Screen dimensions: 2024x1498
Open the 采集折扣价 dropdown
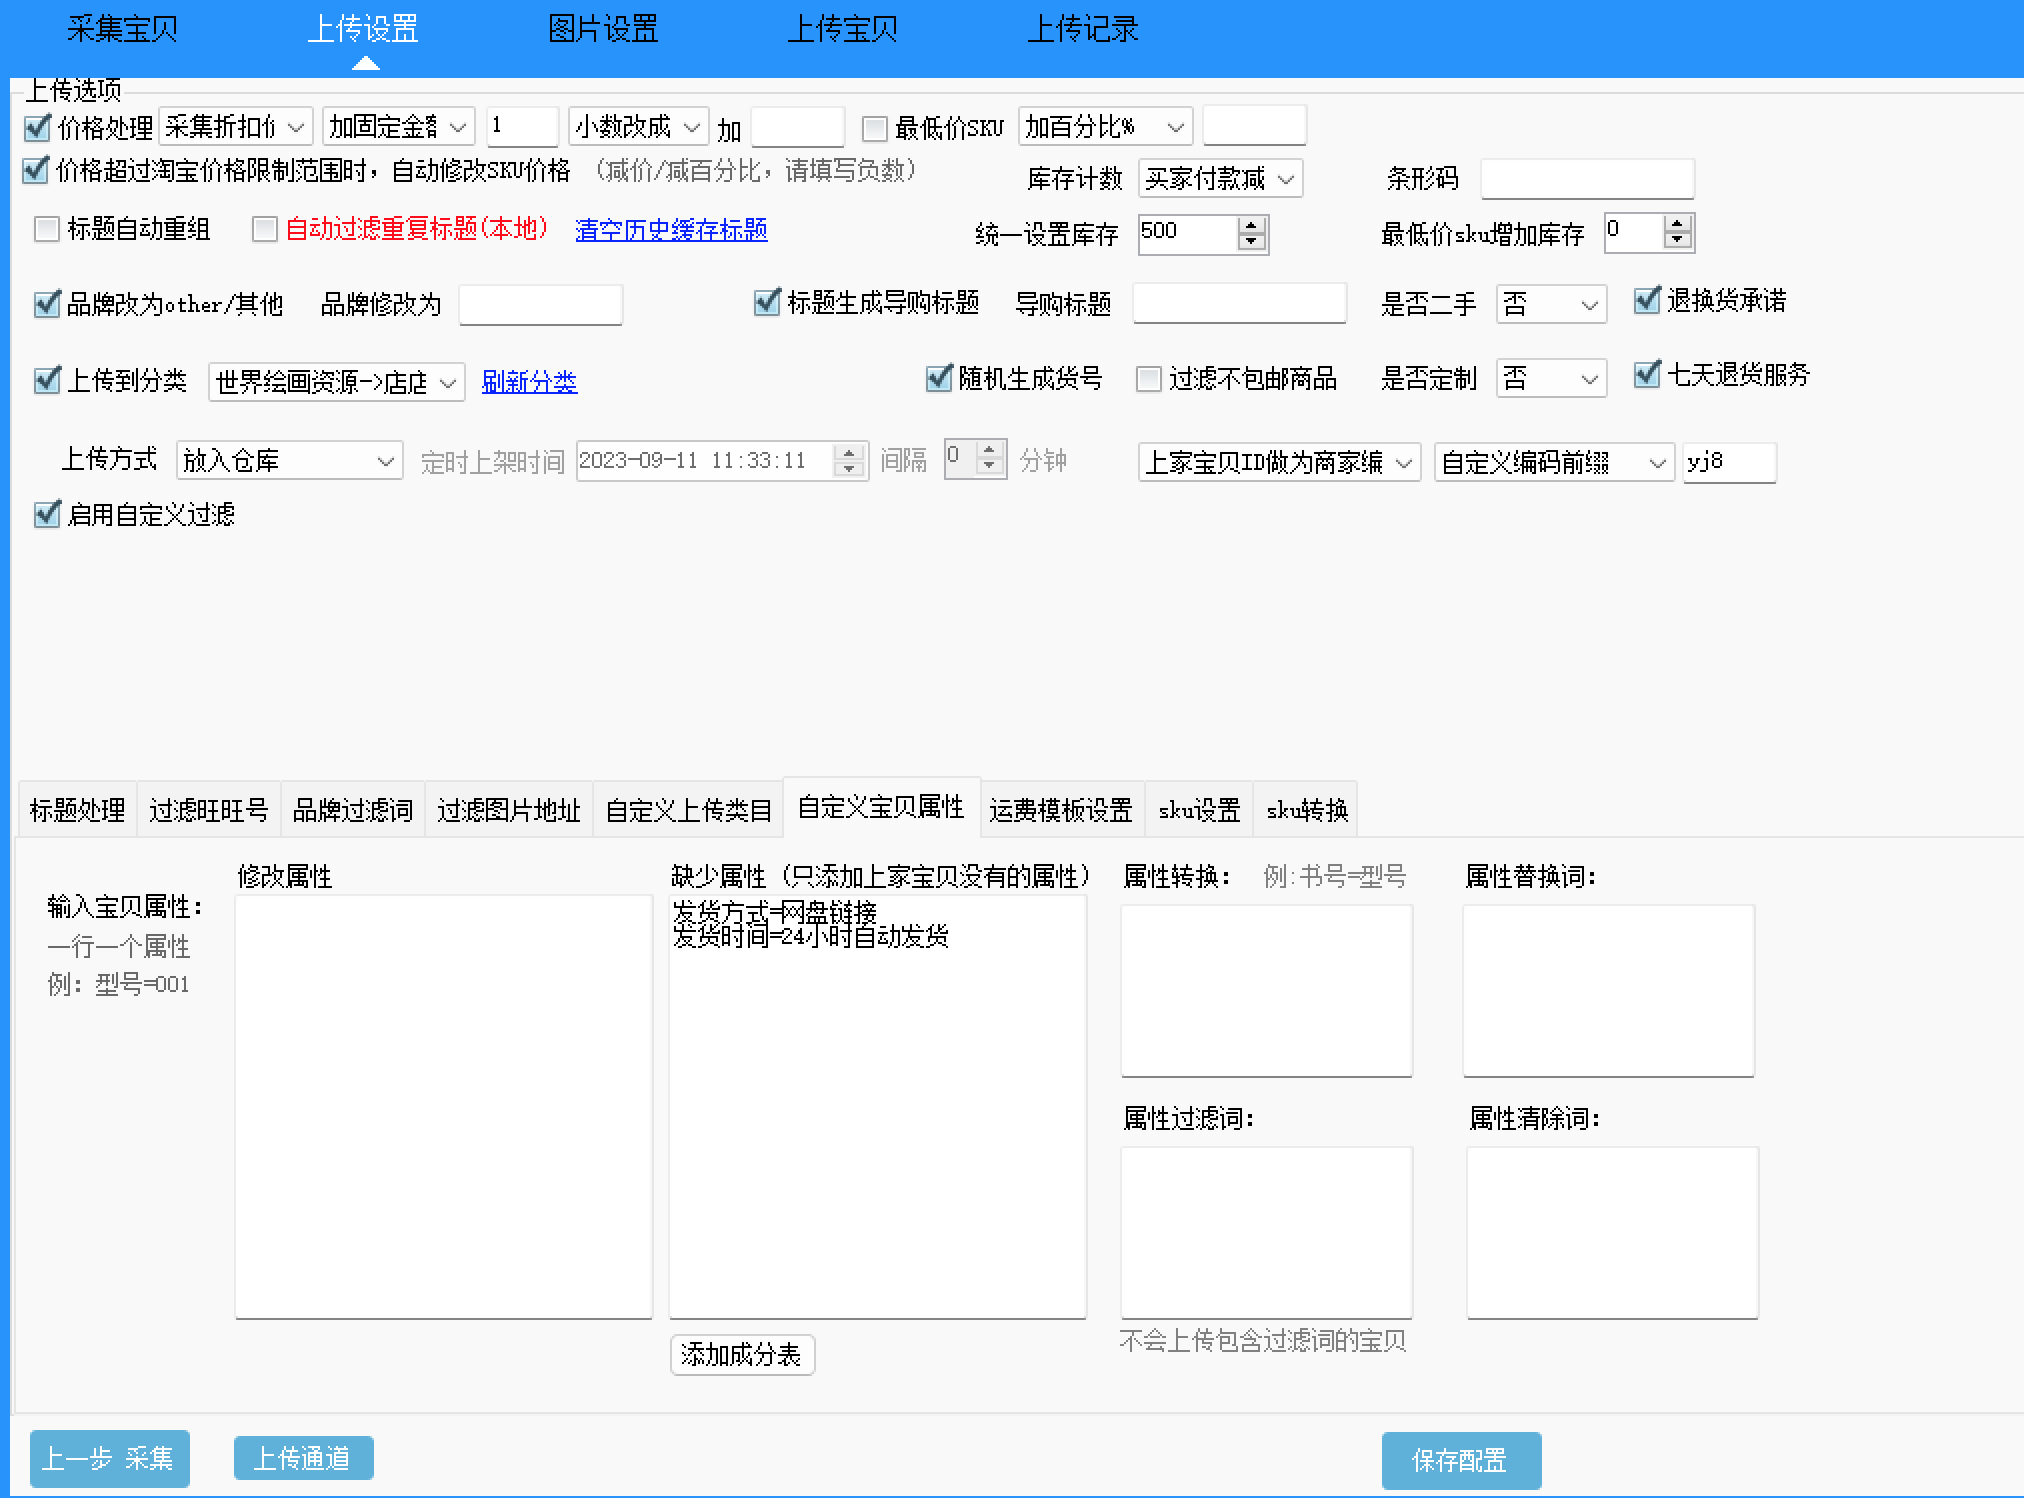point(235,127)
